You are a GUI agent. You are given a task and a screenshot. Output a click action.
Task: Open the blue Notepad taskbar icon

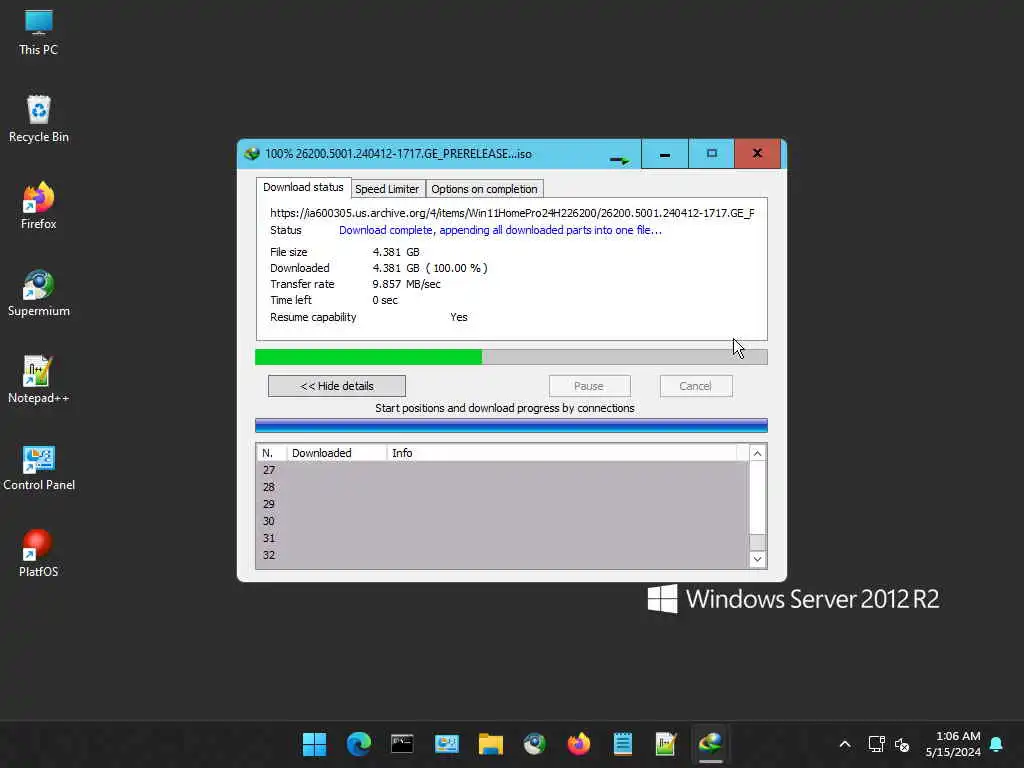622,744
